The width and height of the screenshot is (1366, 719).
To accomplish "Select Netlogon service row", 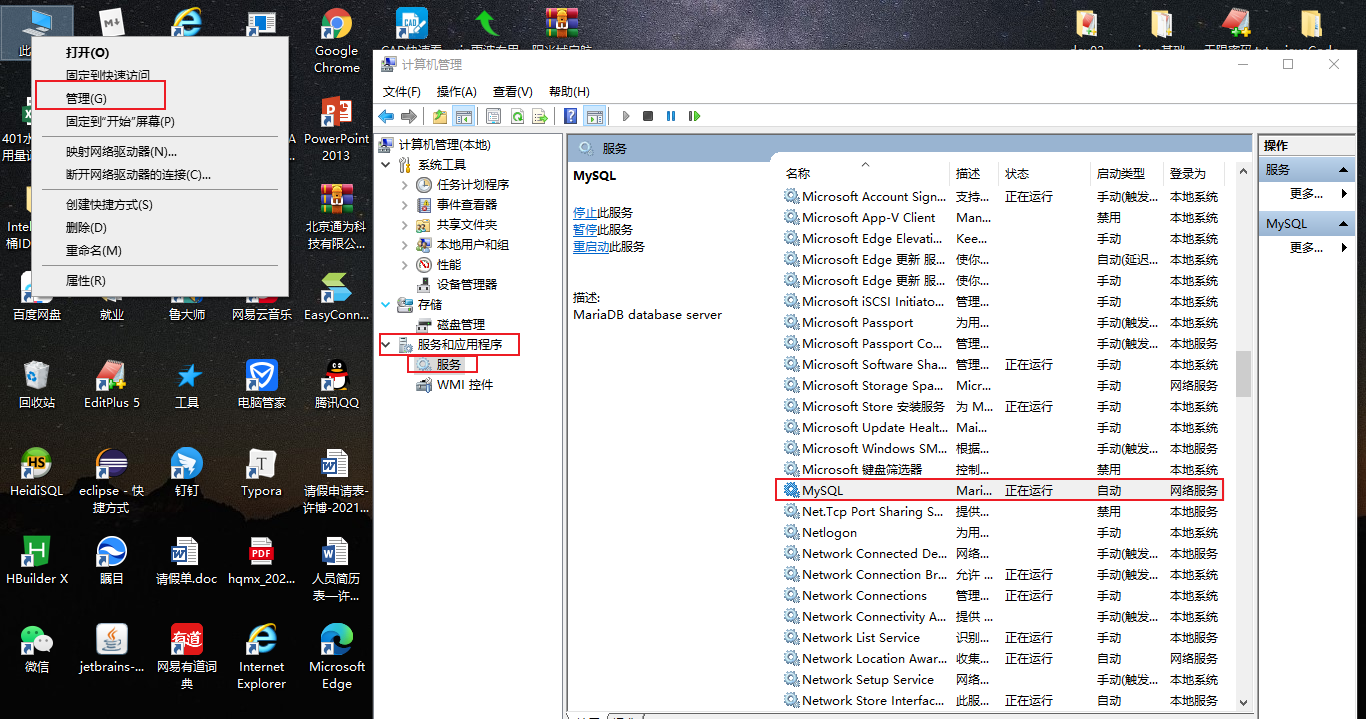I will click(1000, 533).
